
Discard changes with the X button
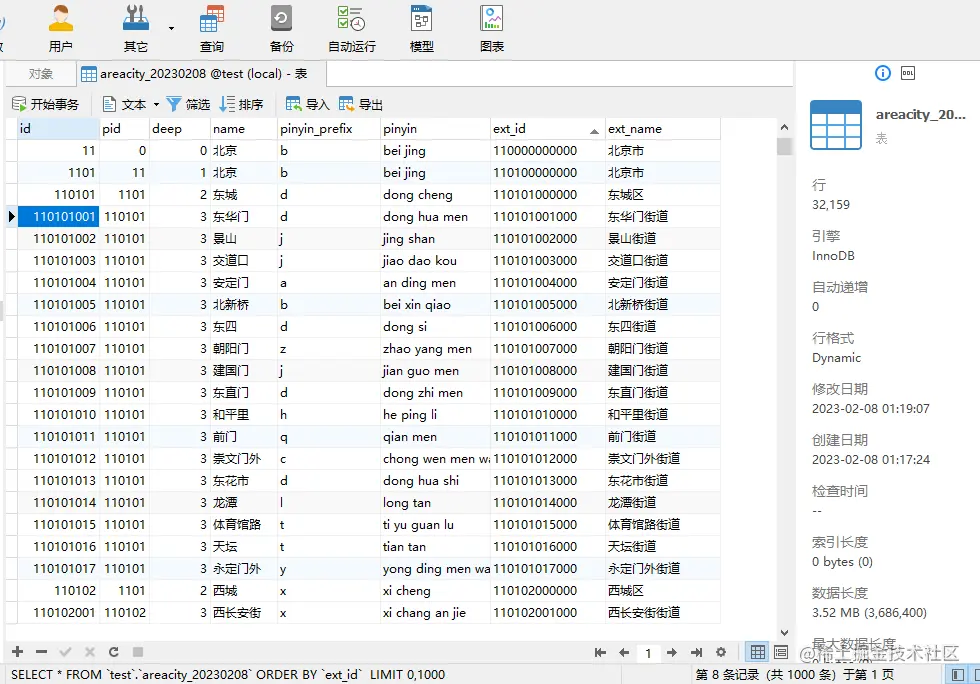click(x=89, y=652)
